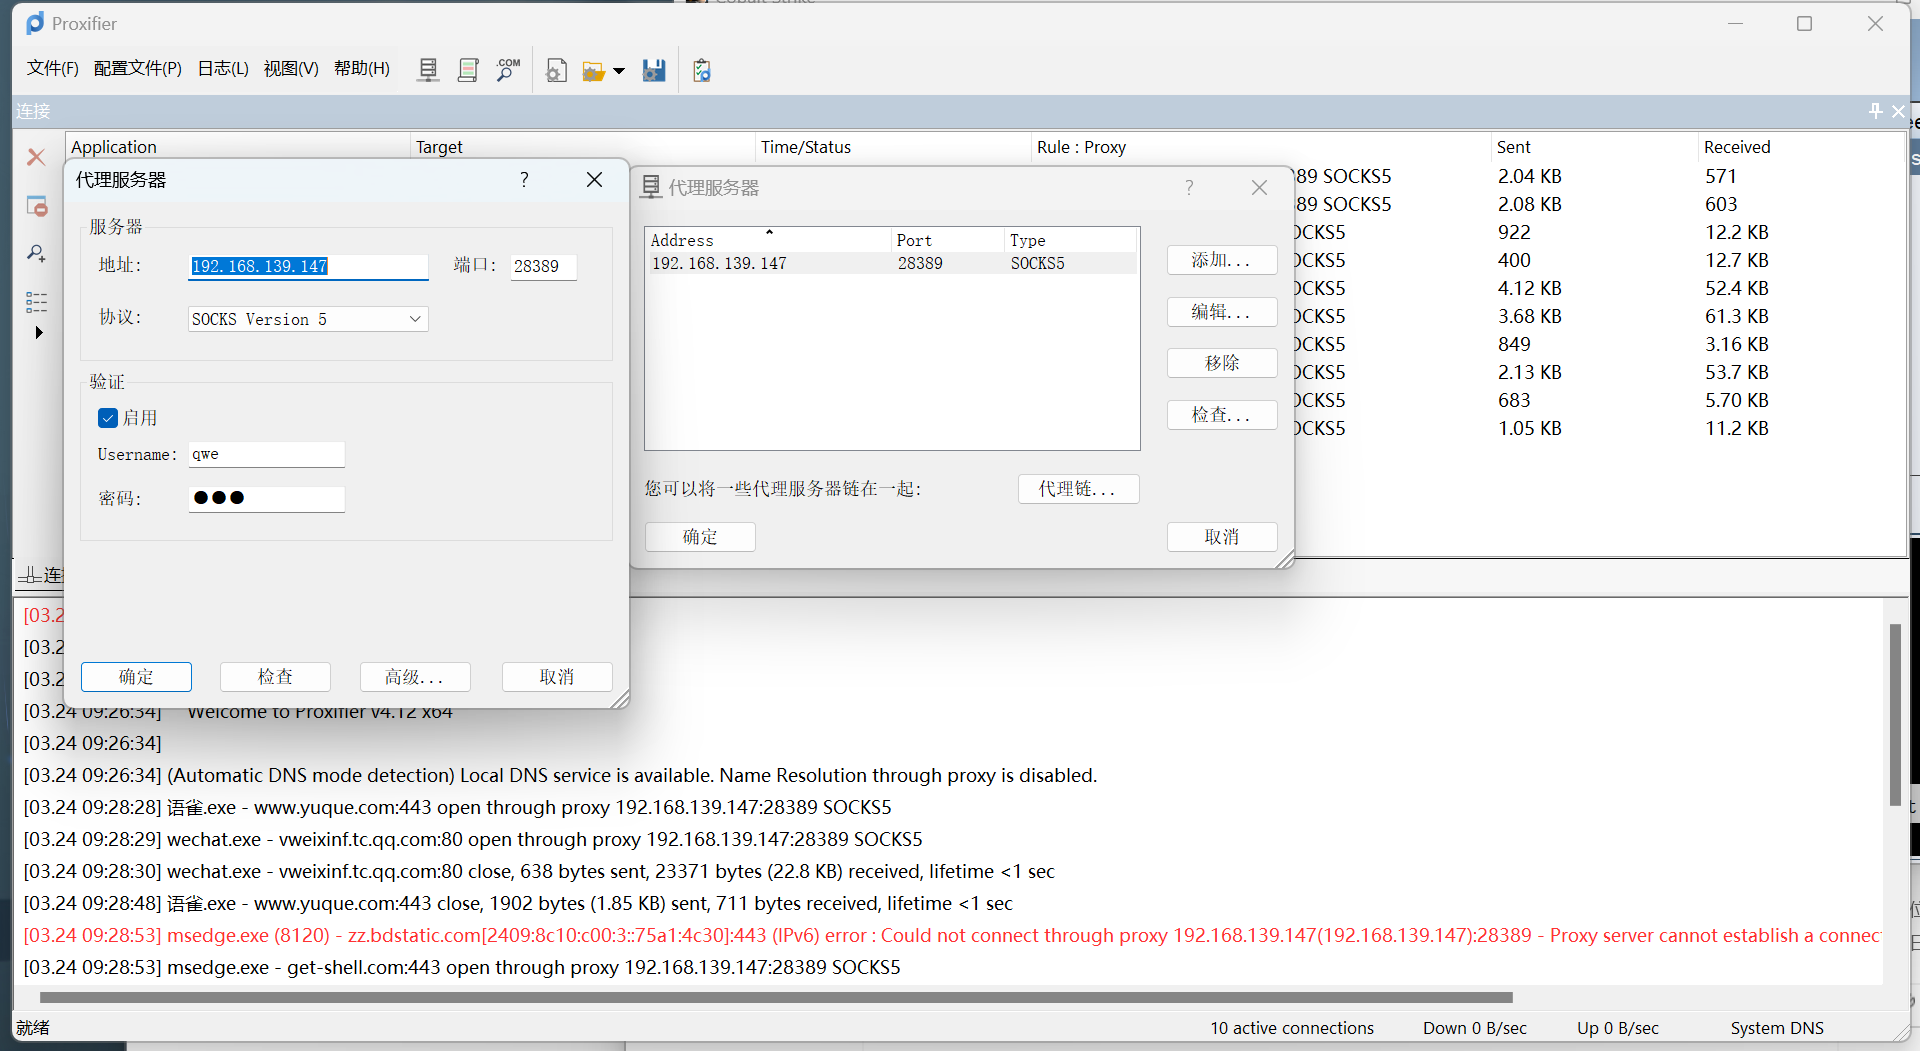This screenshot has height=1051, width=1920.
Task: Sort by Type column in proxy list
Action: pyautogui.click(x=1071, y=240)
